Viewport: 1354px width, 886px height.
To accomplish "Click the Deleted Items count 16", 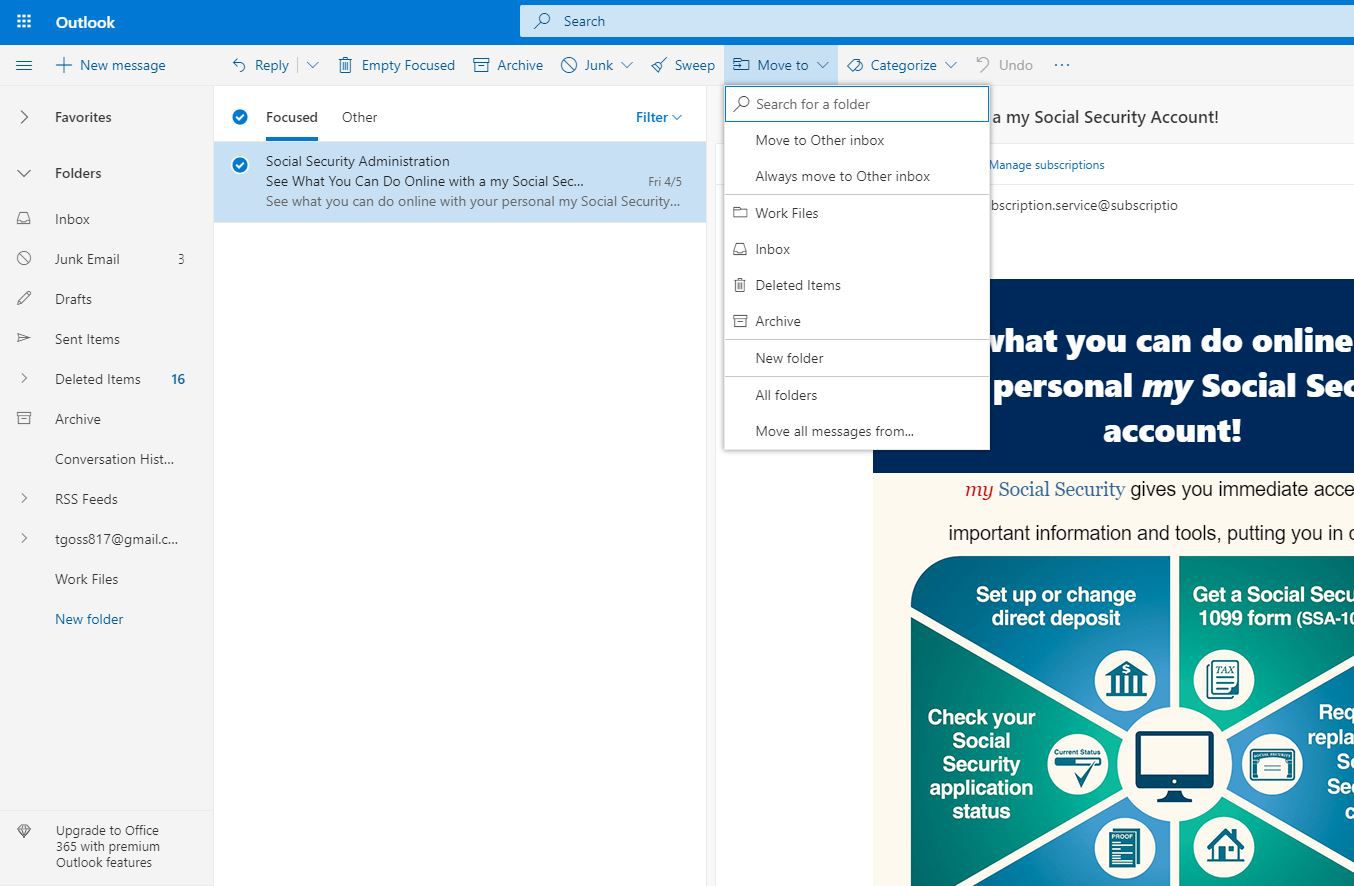I will click(178, 379).
